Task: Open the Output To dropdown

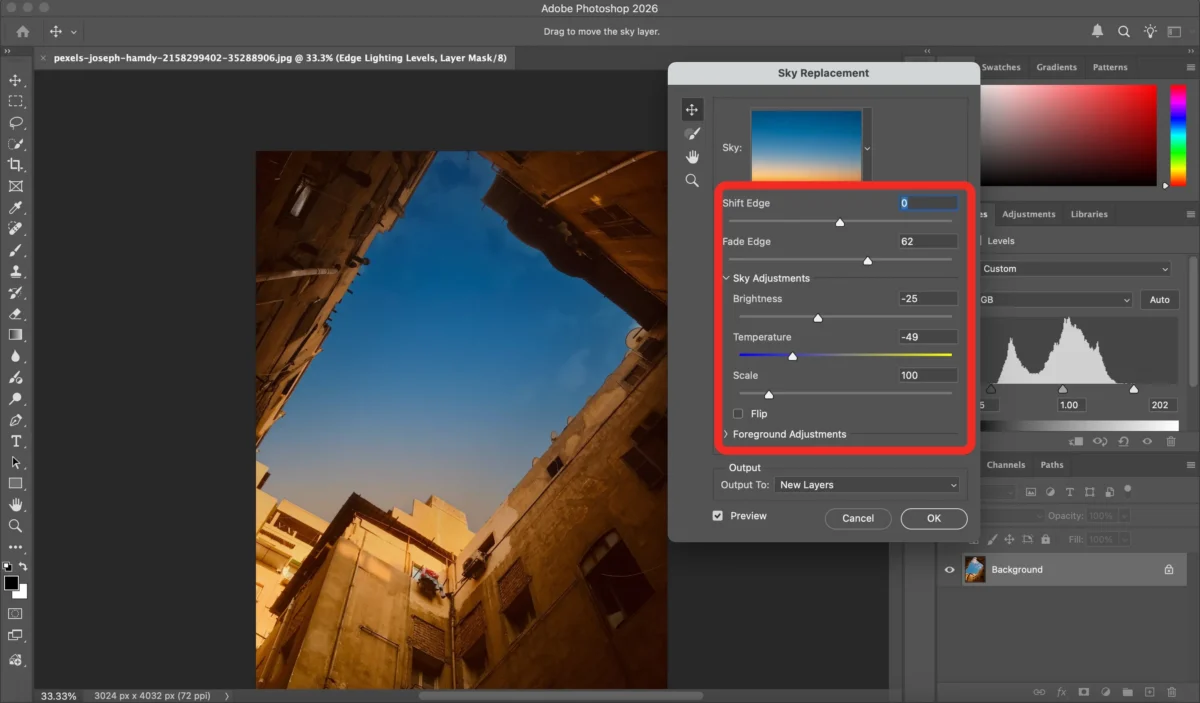Action: click(866, 485)
